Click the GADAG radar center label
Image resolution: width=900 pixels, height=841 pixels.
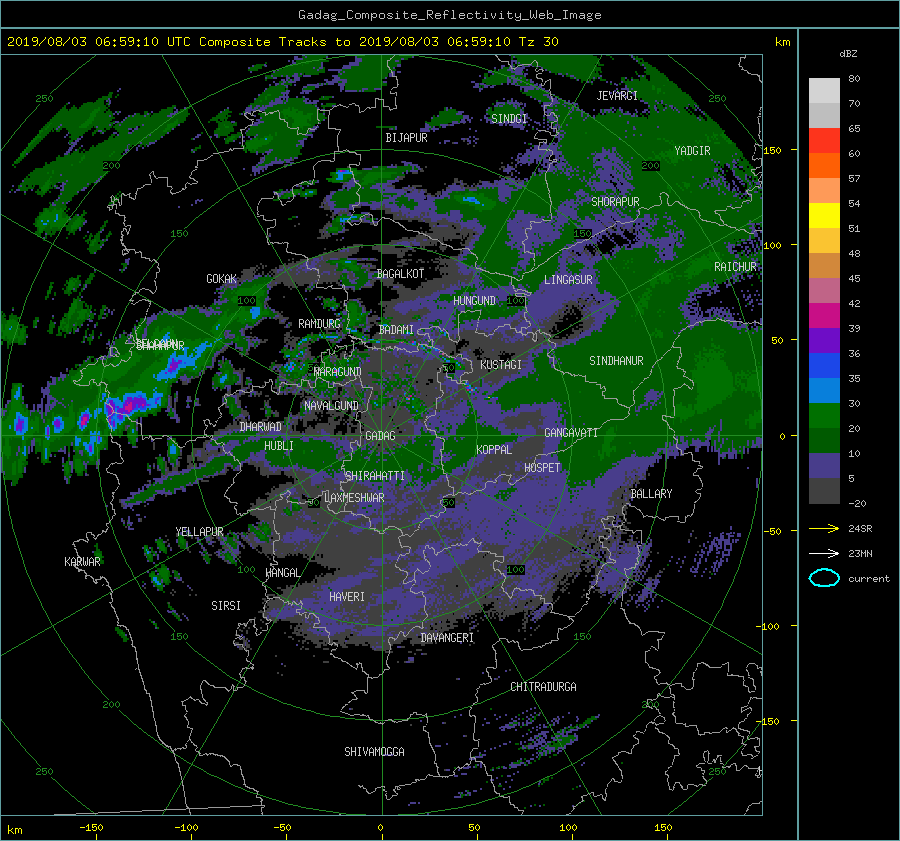pyautogui.click(x=380, y=436)
